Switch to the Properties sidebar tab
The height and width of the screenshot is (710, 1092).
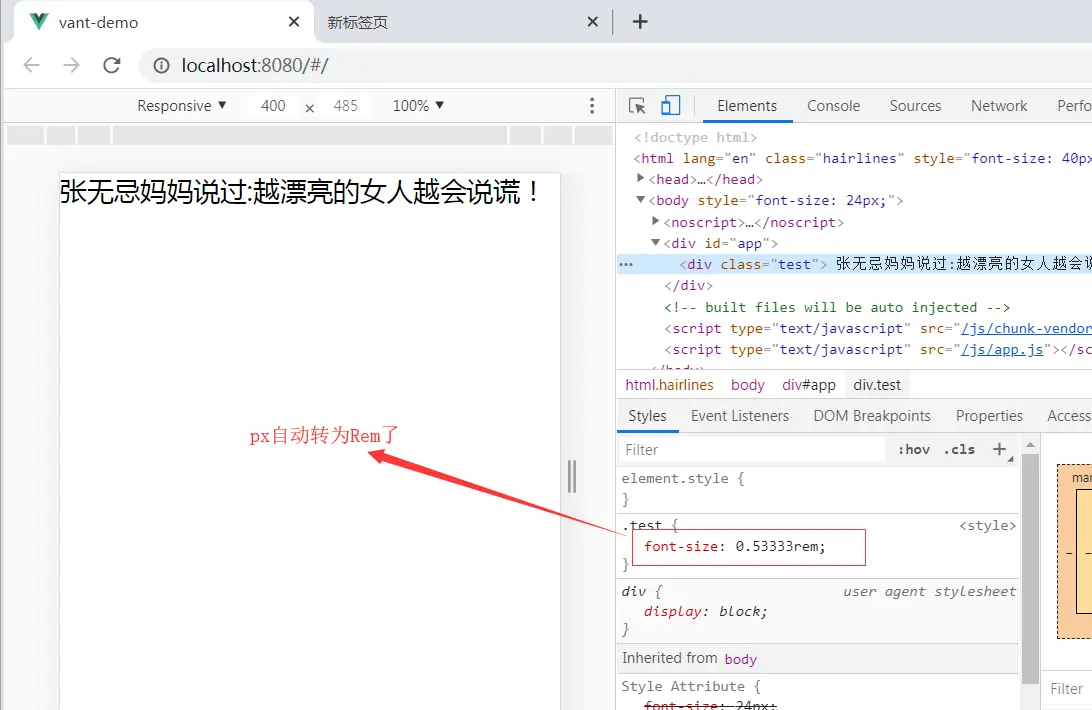pos(989,416)
